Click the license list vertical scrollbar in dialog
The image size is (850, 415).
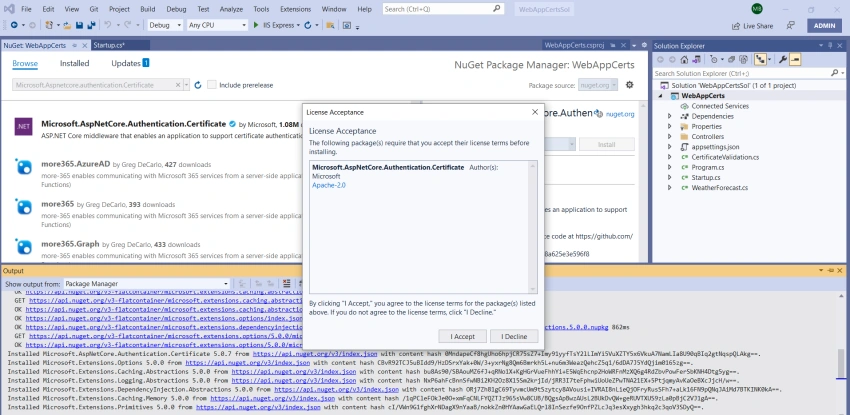533,227
